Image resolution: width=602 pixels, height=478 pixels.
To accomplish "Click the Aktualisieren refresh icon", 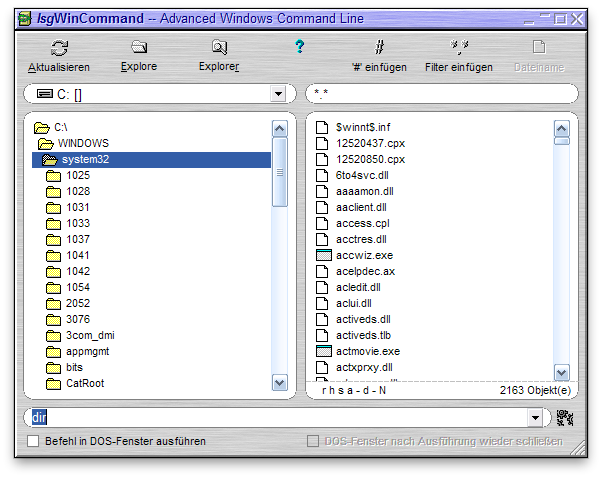I will pos(59,48).
